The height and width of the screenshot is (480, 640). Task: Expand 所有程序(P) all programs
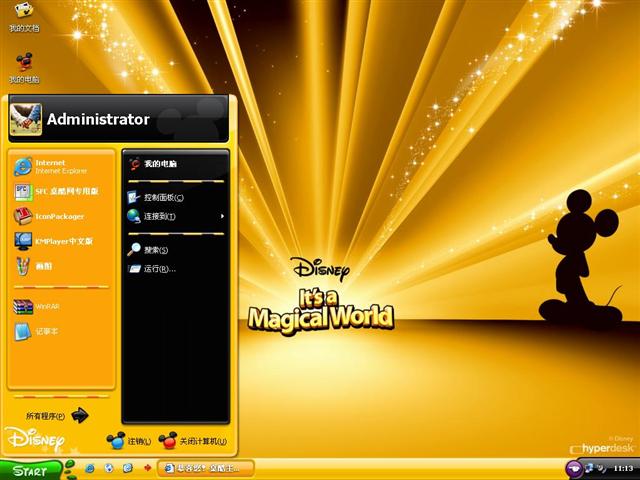point(57,416)
